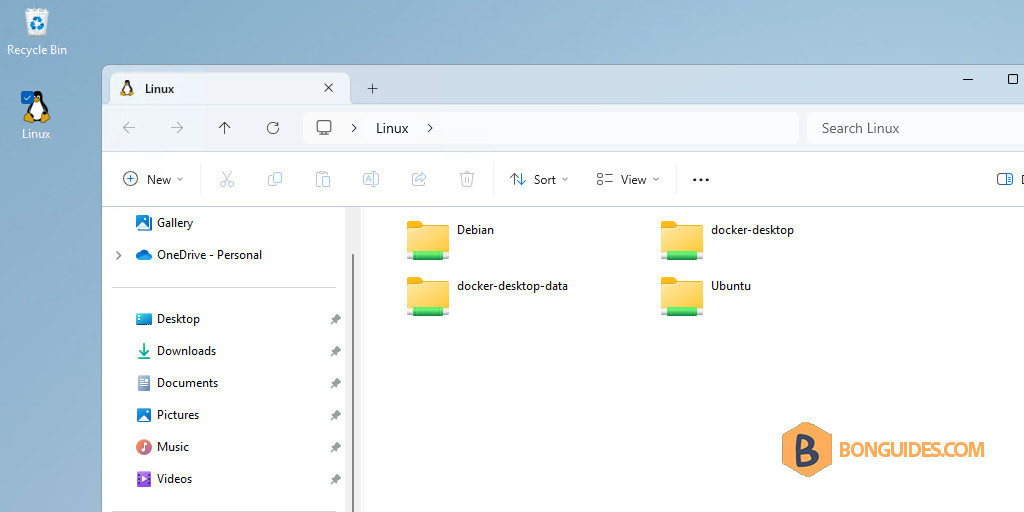1024x512 pixels.
Task: Click the Rename toolbar icon
Action: tap(371, 179)
